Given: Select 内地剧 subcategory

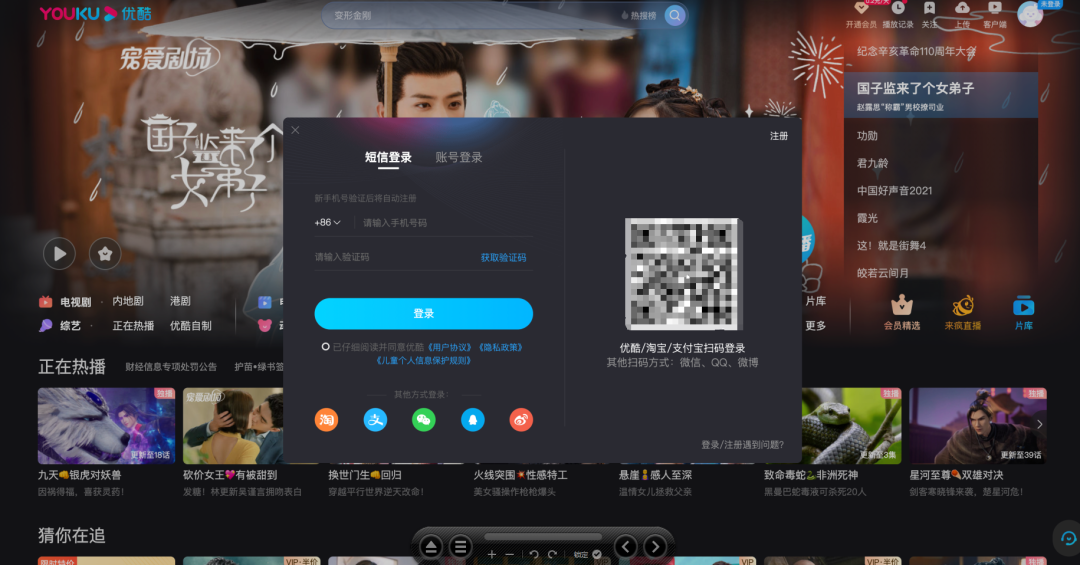Looking at the screenshot, I should click(x=127, y=301).
